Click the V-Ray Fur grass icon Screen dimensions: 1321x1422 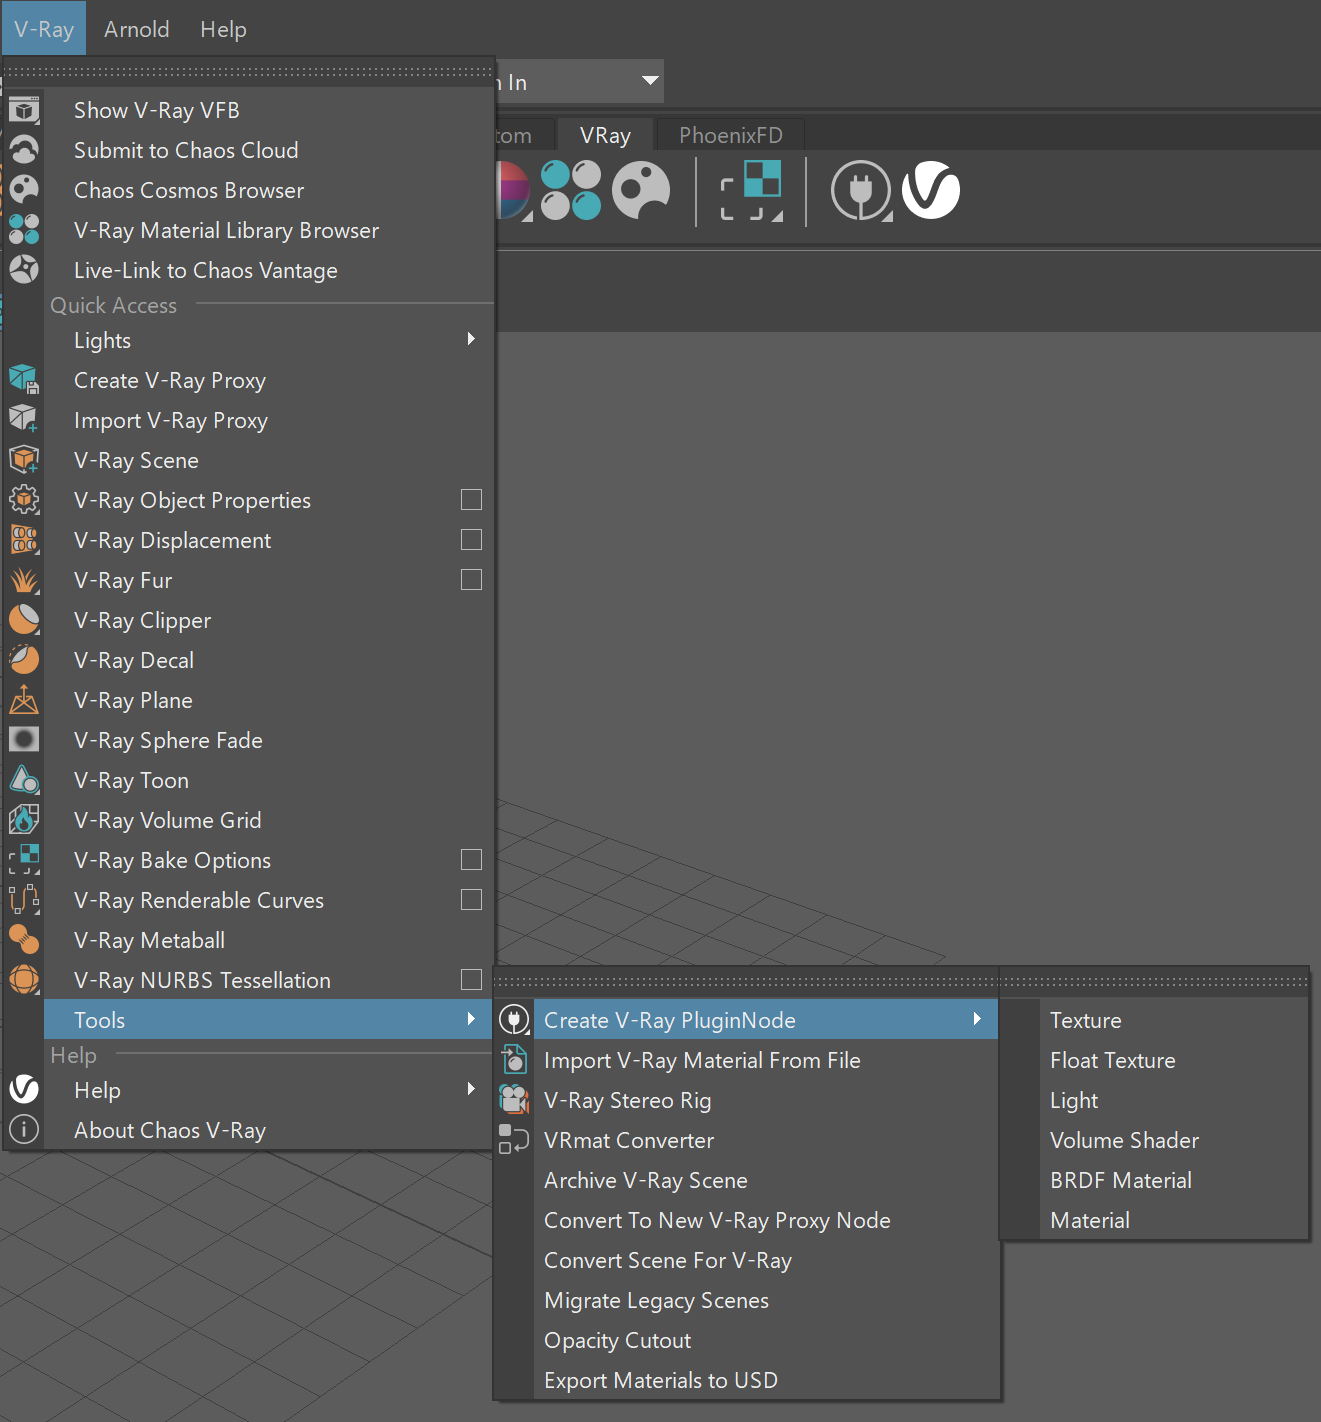tap(24, 580)
